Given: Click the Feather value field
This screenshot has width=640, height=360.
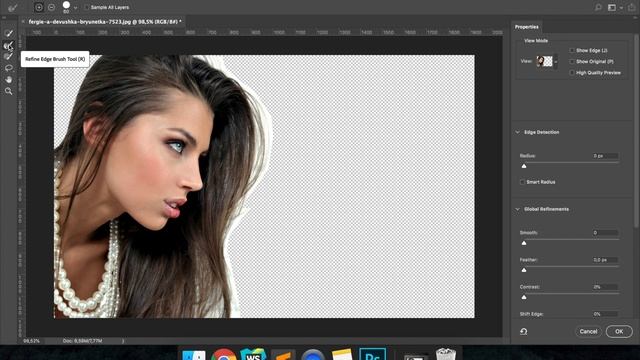Looking at the screenshot, I should coord(605,260).
